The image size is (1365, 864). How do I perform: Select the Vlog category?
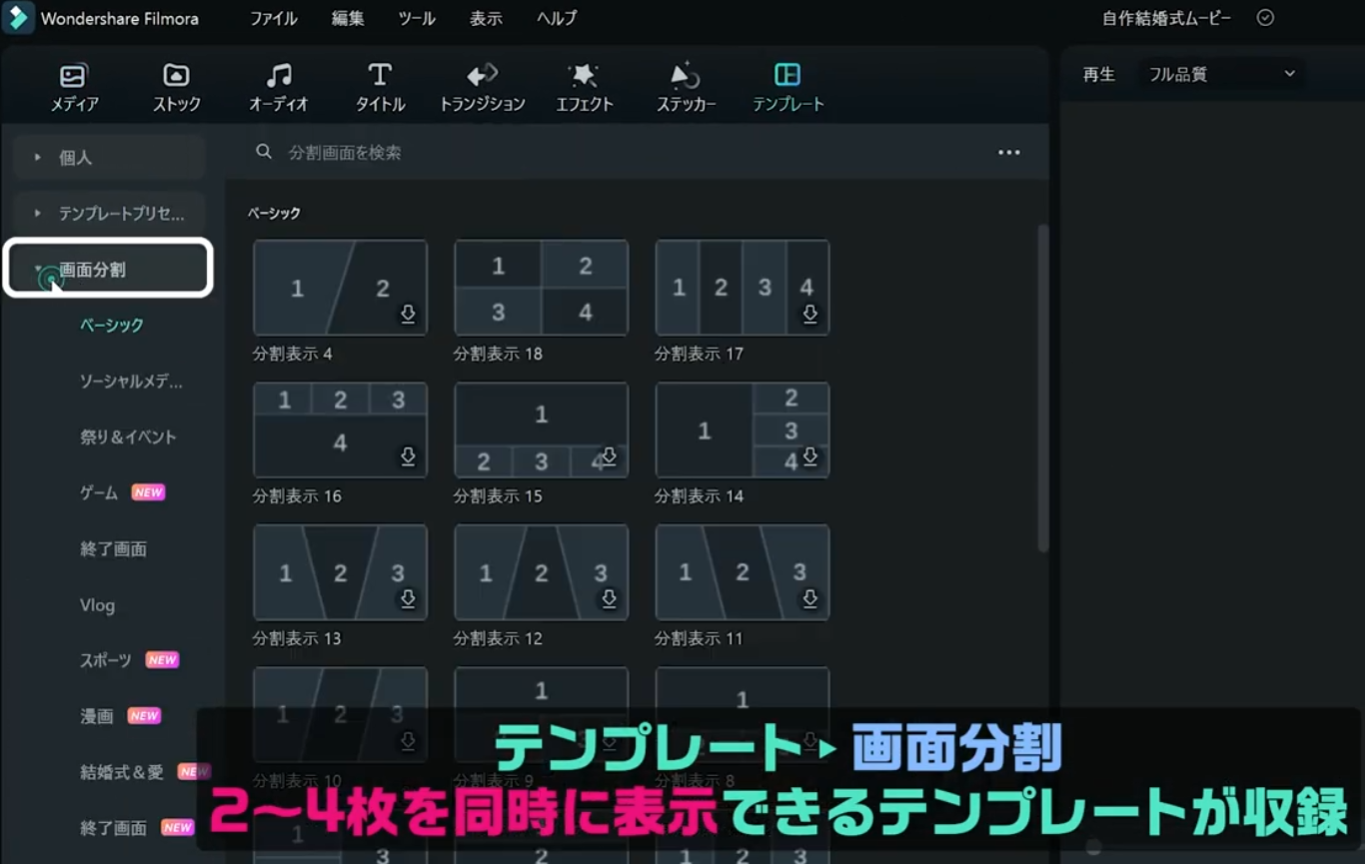coord(97,605)
